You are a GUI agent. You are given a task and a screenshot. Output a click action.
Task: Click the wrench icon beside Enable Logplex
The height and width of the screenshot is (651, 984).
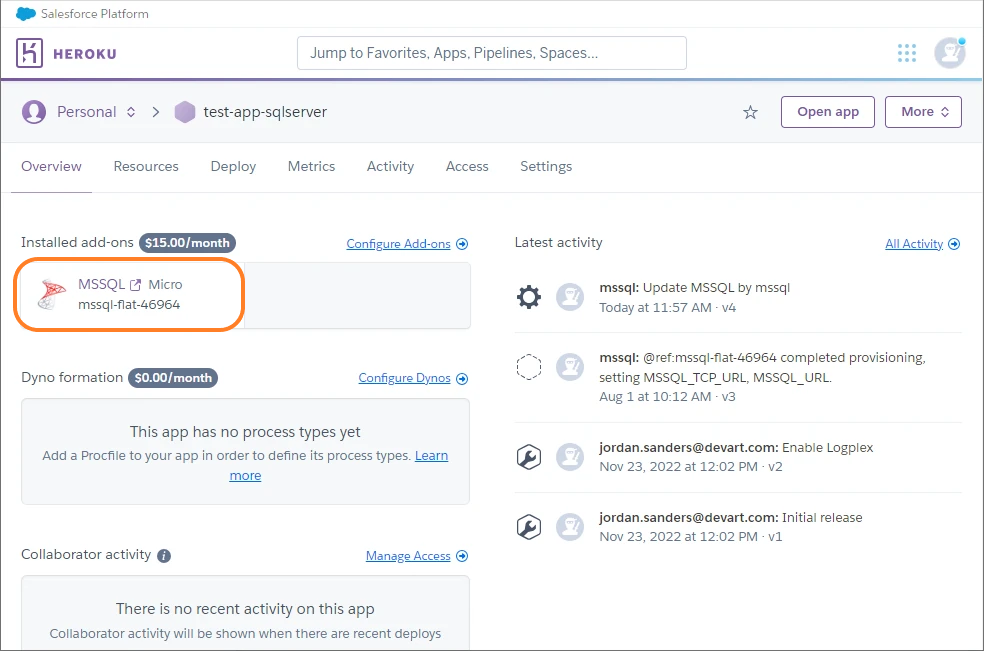click(x=528, y=457)
